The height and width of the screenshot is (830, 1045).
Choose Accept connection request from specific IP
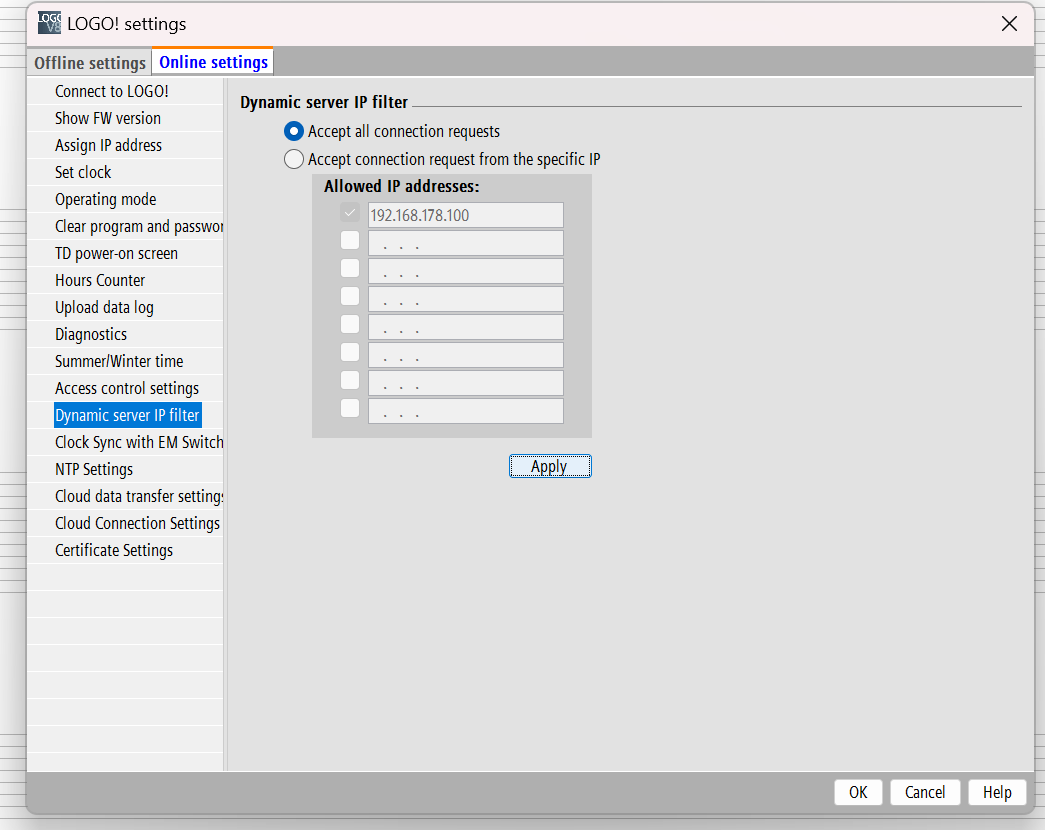[x=294, y=159]
